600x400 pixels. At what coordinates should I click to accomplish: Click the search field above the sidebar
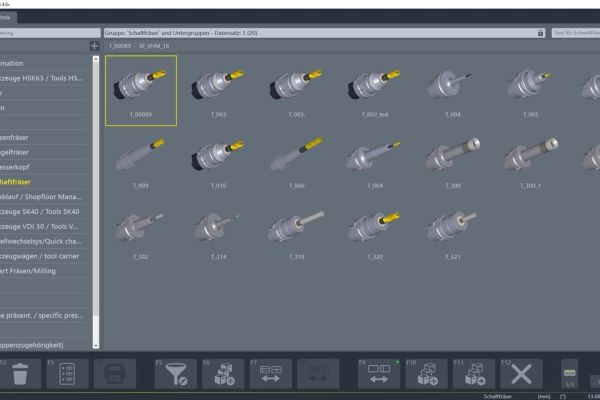point(50,33)
